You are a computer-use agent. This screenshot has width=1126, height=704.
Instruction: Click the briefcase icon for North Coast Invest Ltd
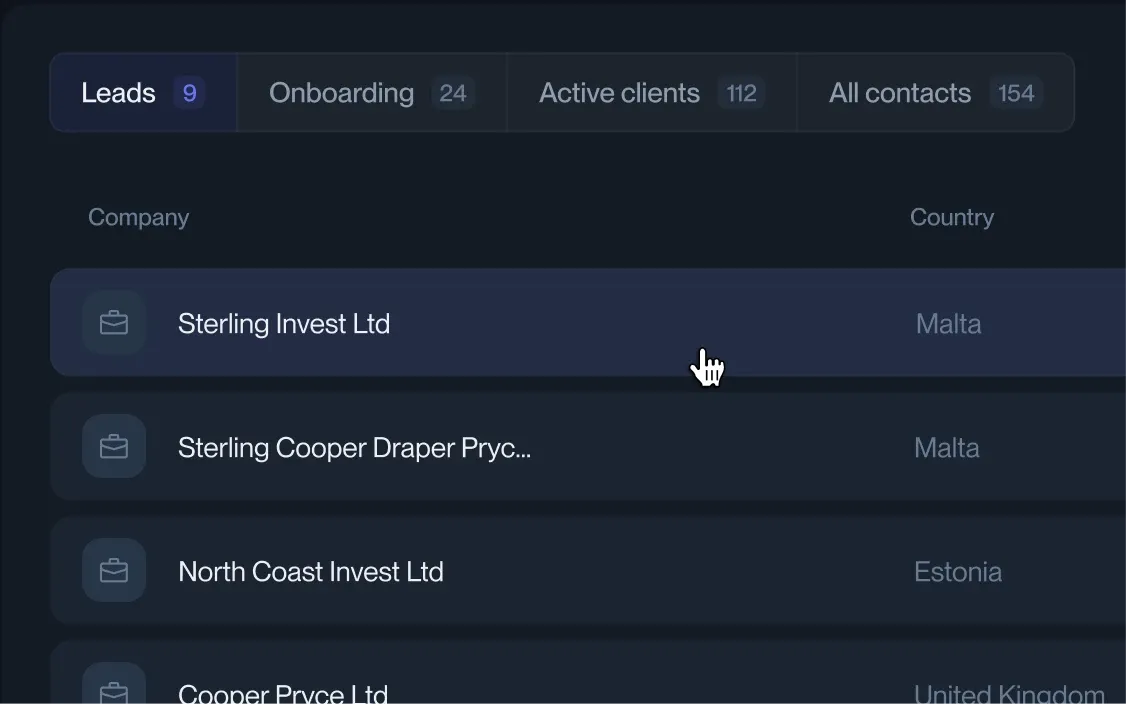[113, 570]
